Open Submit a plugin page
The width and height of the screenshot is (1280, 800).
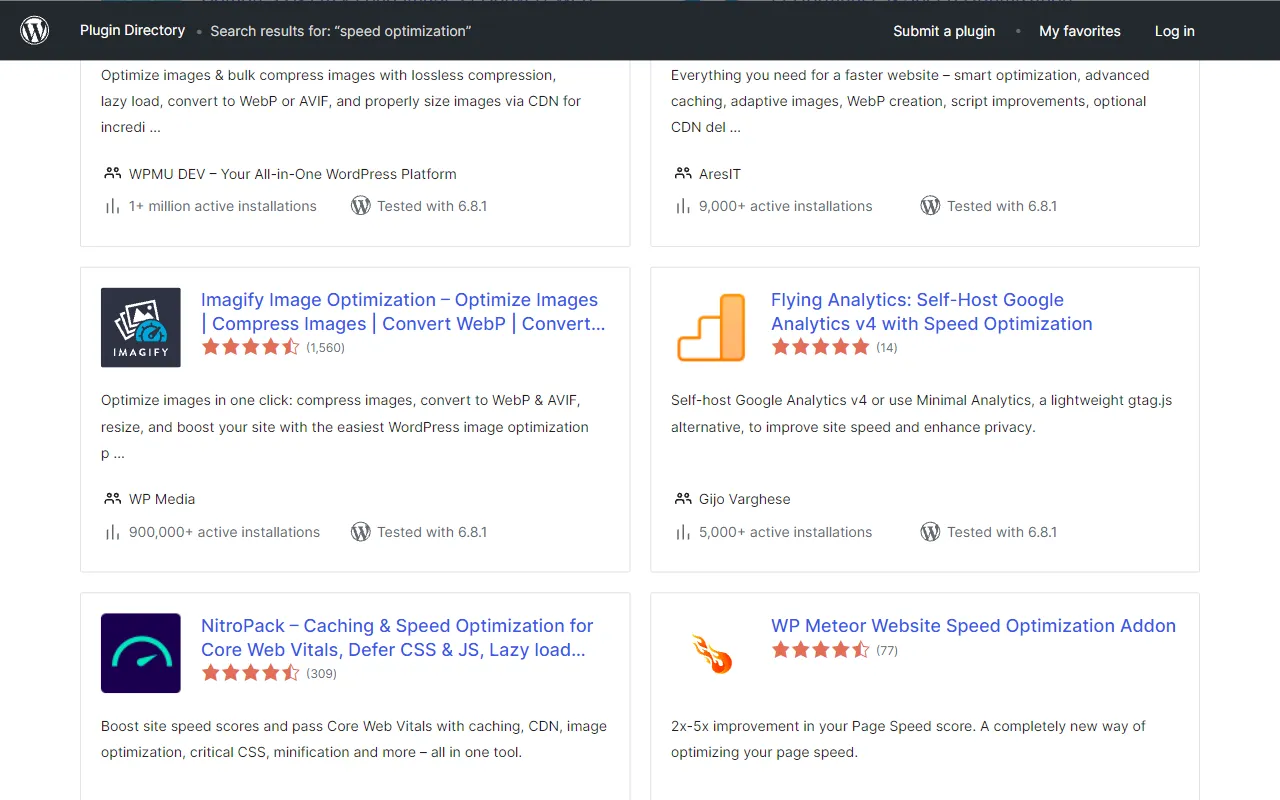[x=944, y=31]
